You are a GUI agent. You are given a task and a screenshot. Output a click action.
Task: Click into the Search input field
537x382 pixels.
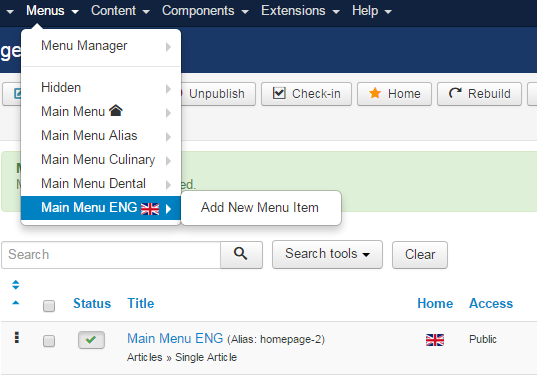(x=111, y=255)
